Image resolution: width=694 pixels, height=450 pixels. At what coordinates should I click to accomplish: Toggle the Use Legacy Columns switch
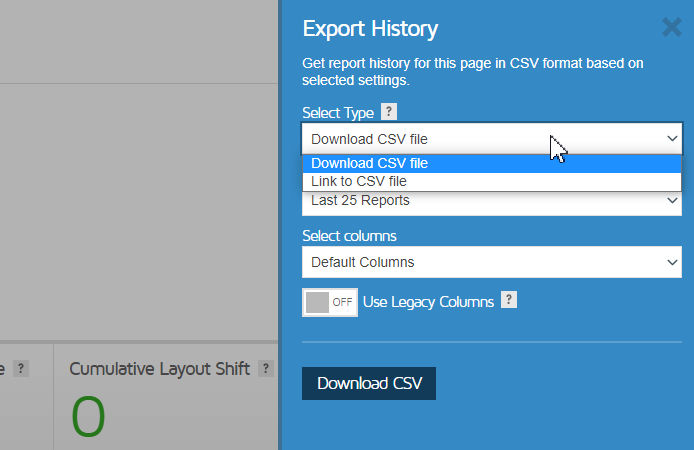coord(330,302)
